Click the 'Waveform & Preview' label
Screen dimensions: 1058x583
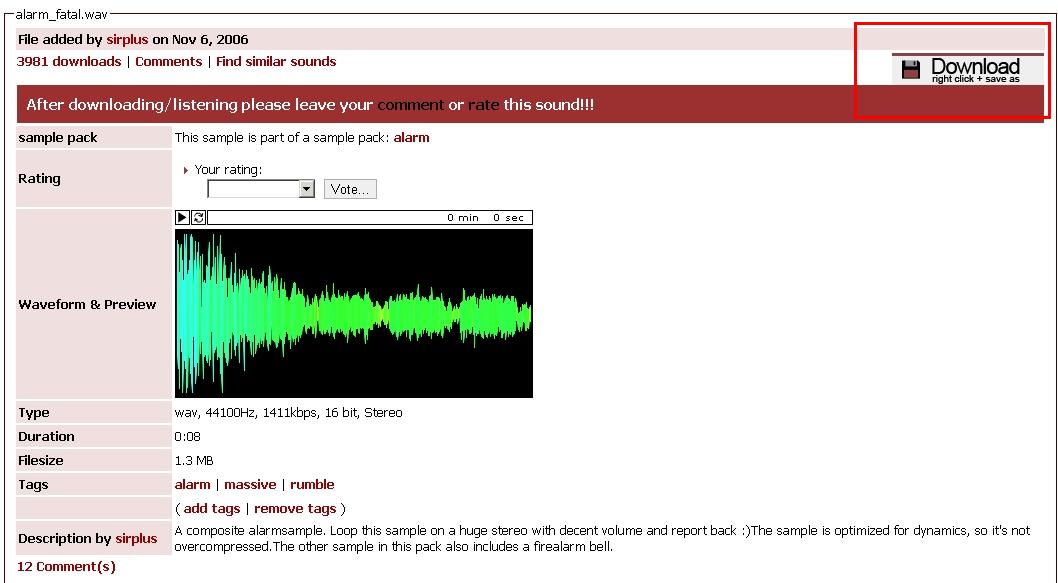(87, 304)
